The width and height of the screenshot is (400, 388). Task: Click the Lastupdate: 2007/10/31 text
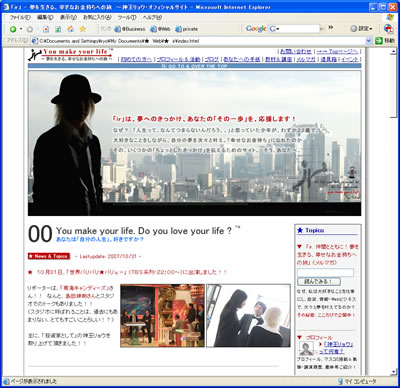tap(108, 256)
